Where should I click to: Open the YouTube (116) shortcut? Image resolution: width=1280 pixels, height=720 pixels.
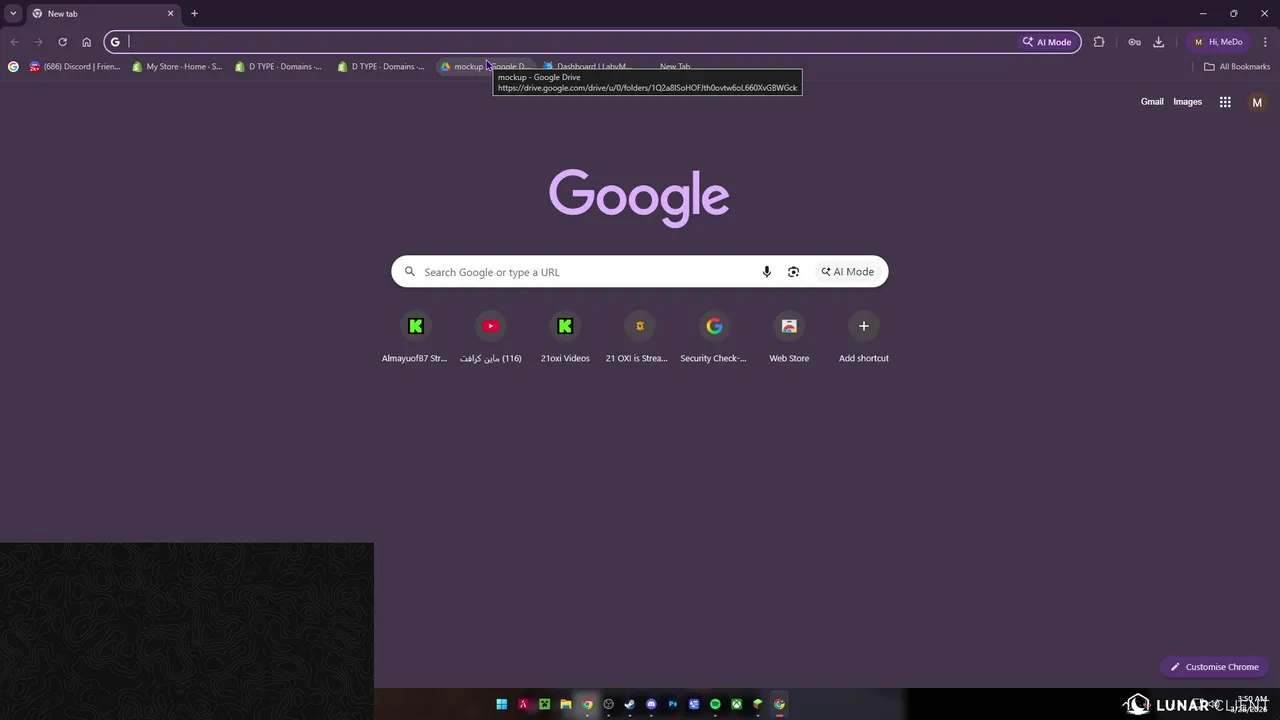490,338
